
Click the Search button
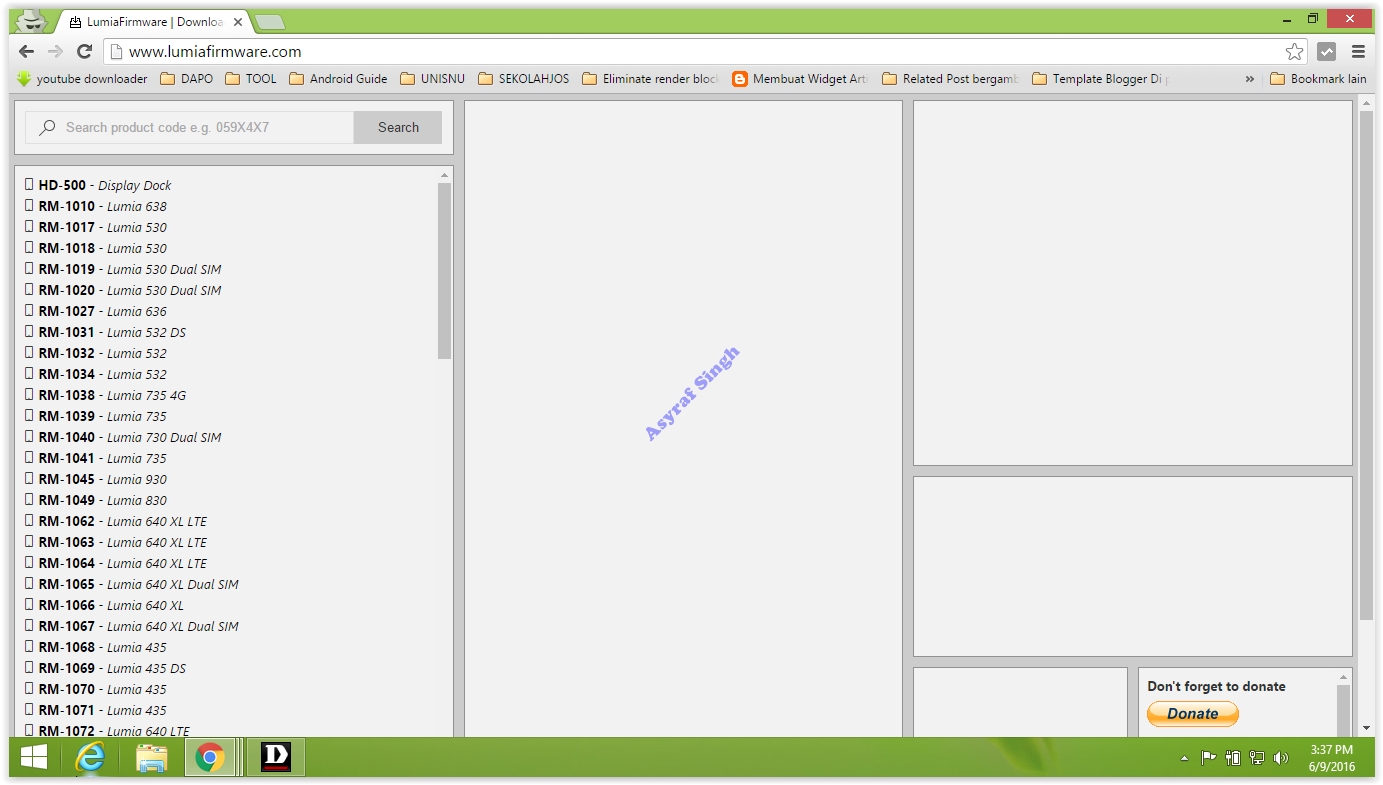click(398, 127)
